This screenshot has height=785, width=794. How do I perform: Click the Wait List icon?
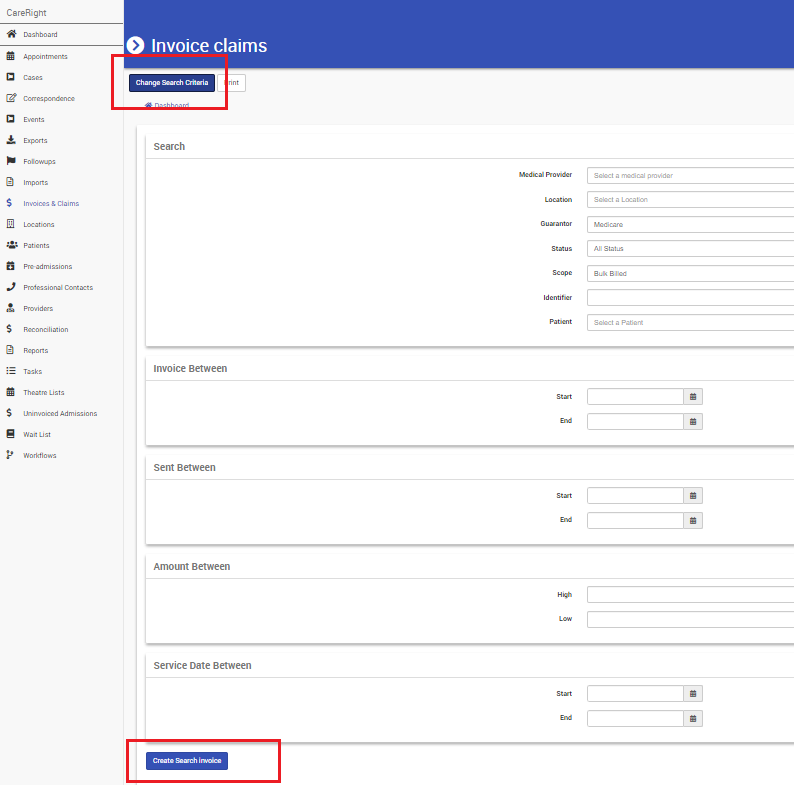(10, 434)
